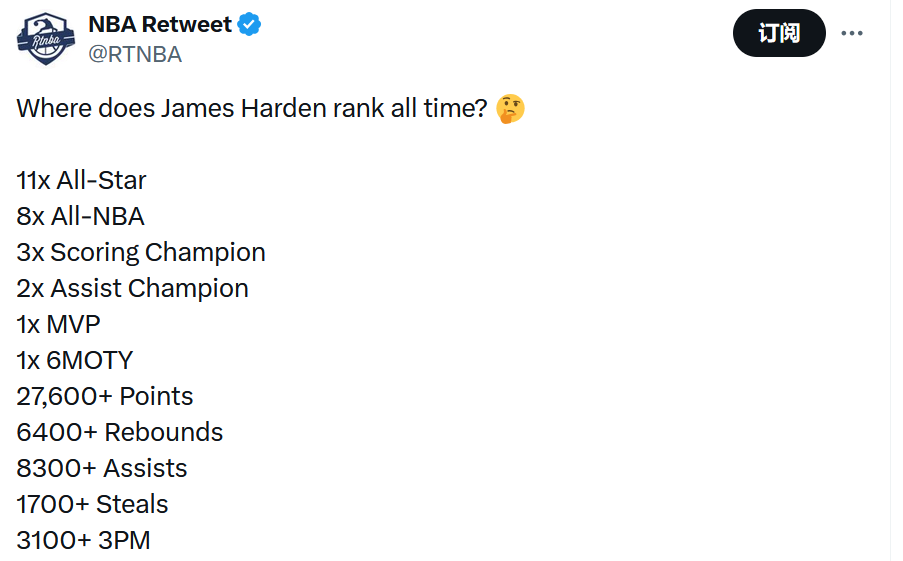Click the blue verified badge

tap(250, 25)
